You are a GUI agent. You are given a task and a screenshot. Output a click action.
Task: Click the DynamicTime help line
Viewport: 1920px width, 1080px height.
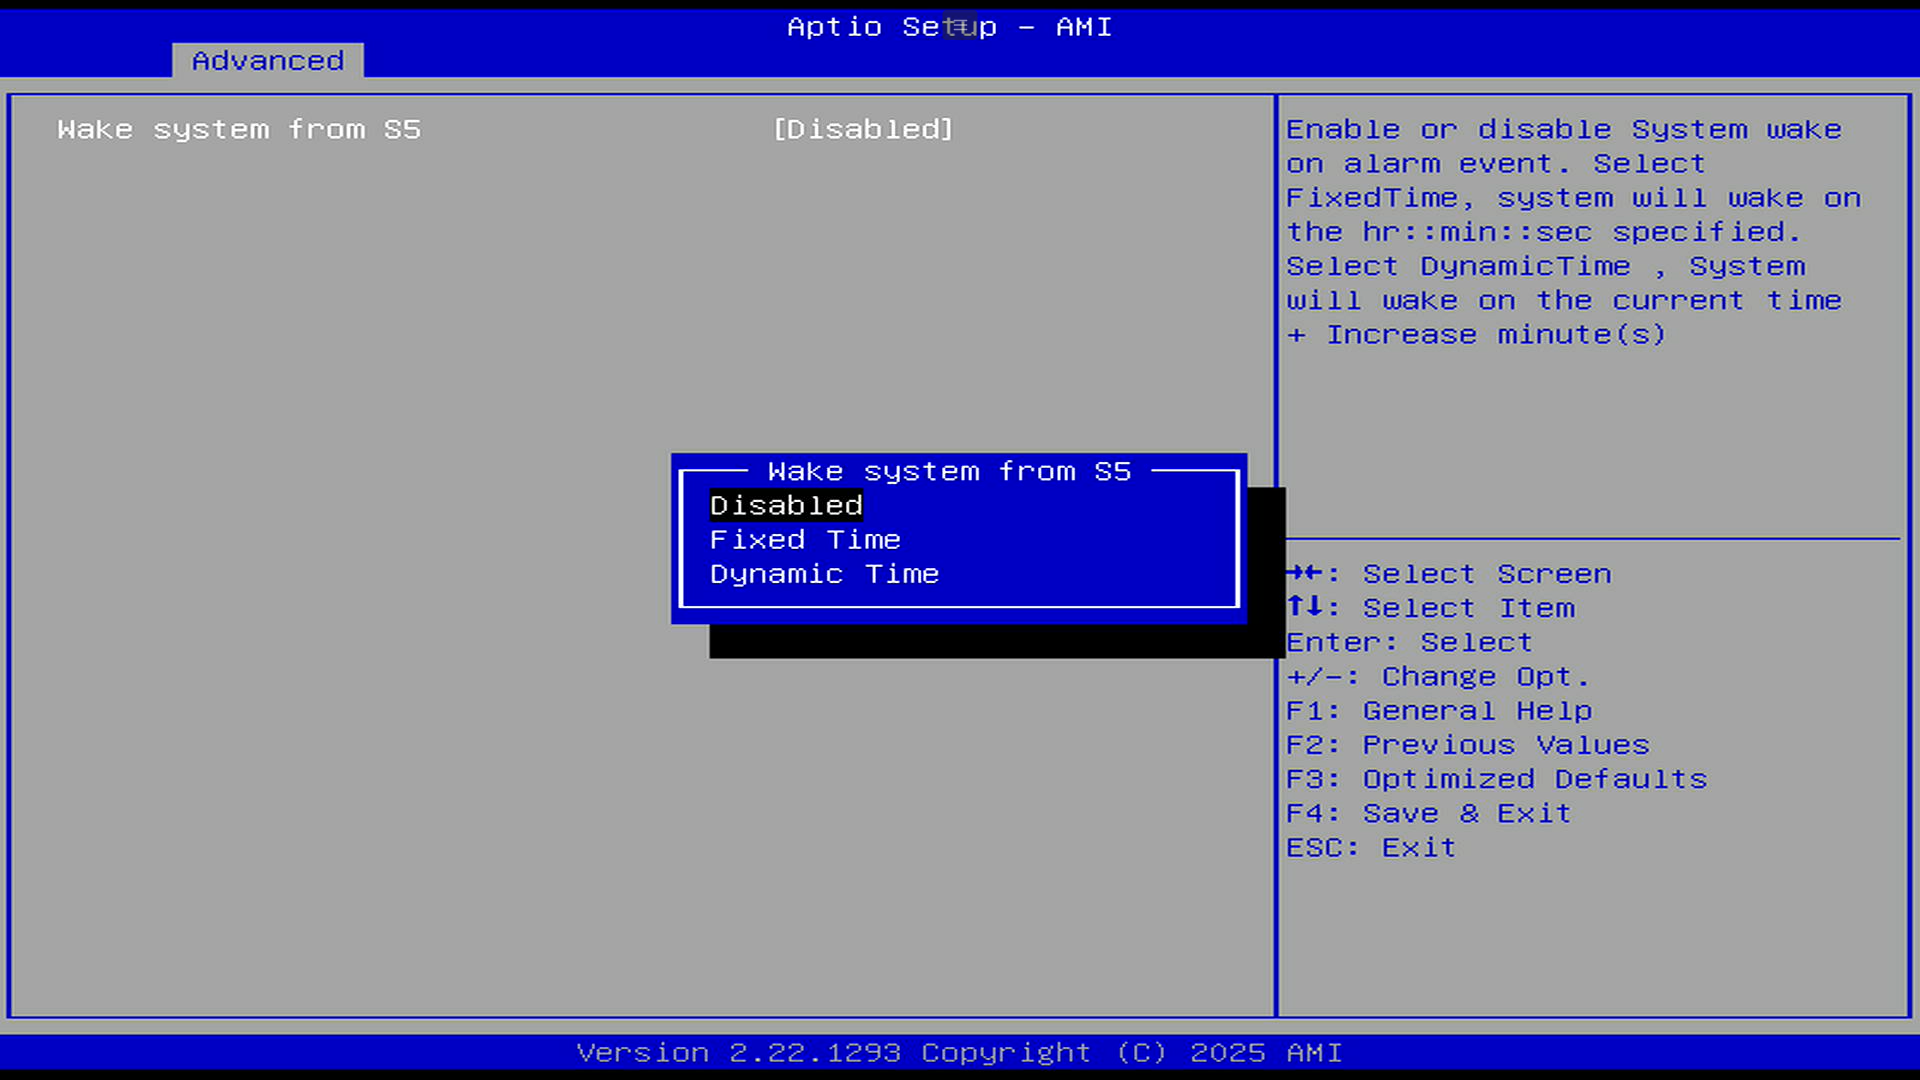pyautogui.click(x=1545, y=267)
